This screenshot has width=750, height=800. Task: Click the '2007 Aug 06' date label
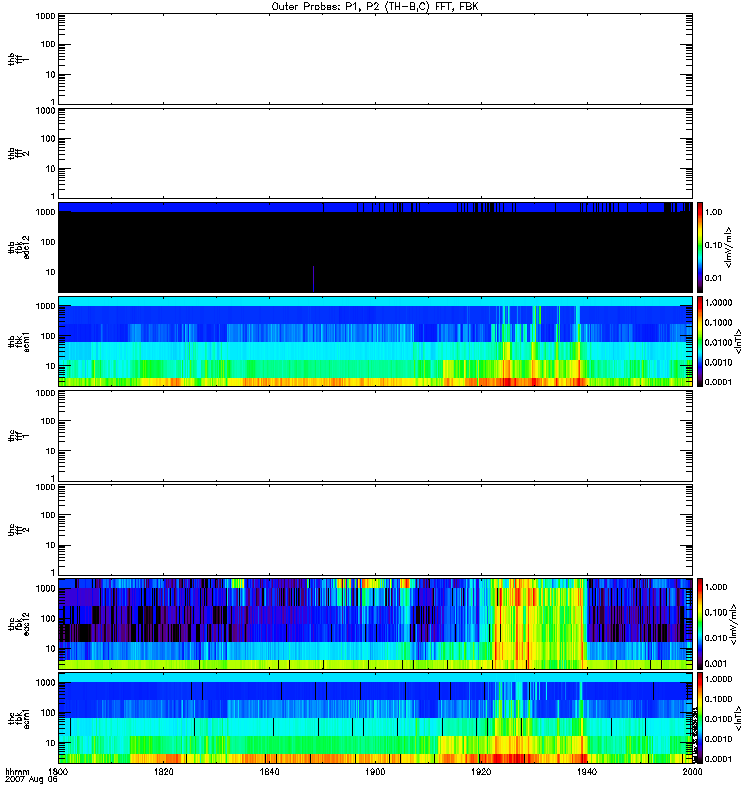point(31,780)
